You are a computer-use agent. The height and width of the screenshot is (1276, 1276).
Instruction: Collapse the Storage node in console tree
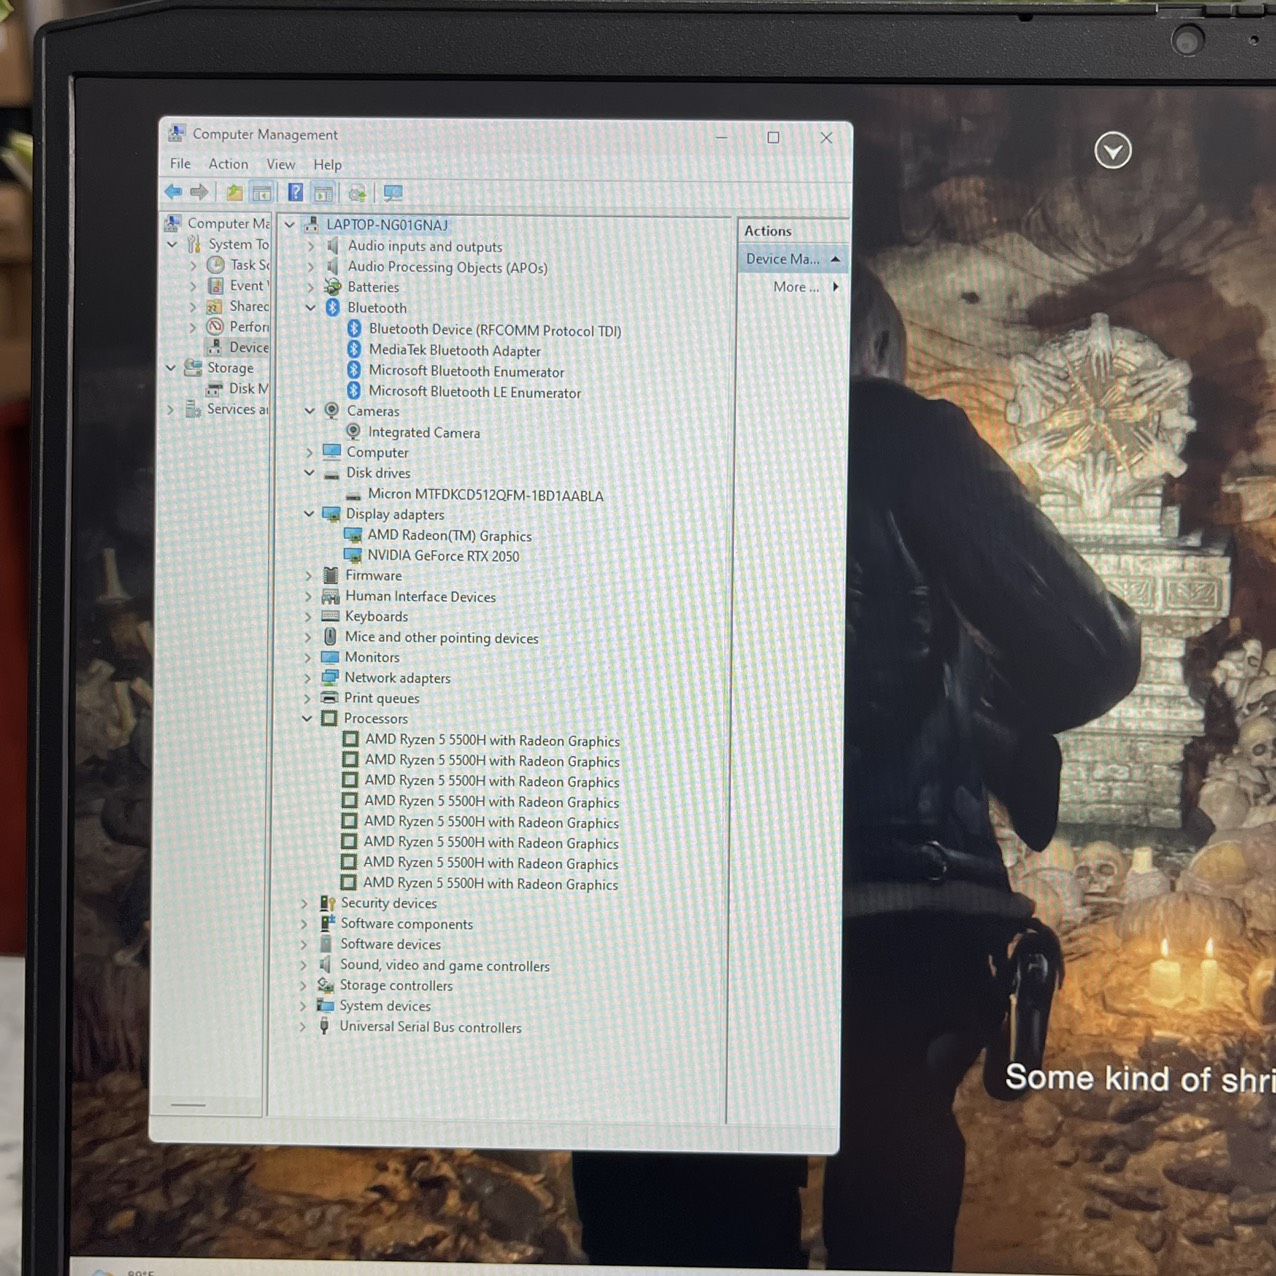point(171,368)
